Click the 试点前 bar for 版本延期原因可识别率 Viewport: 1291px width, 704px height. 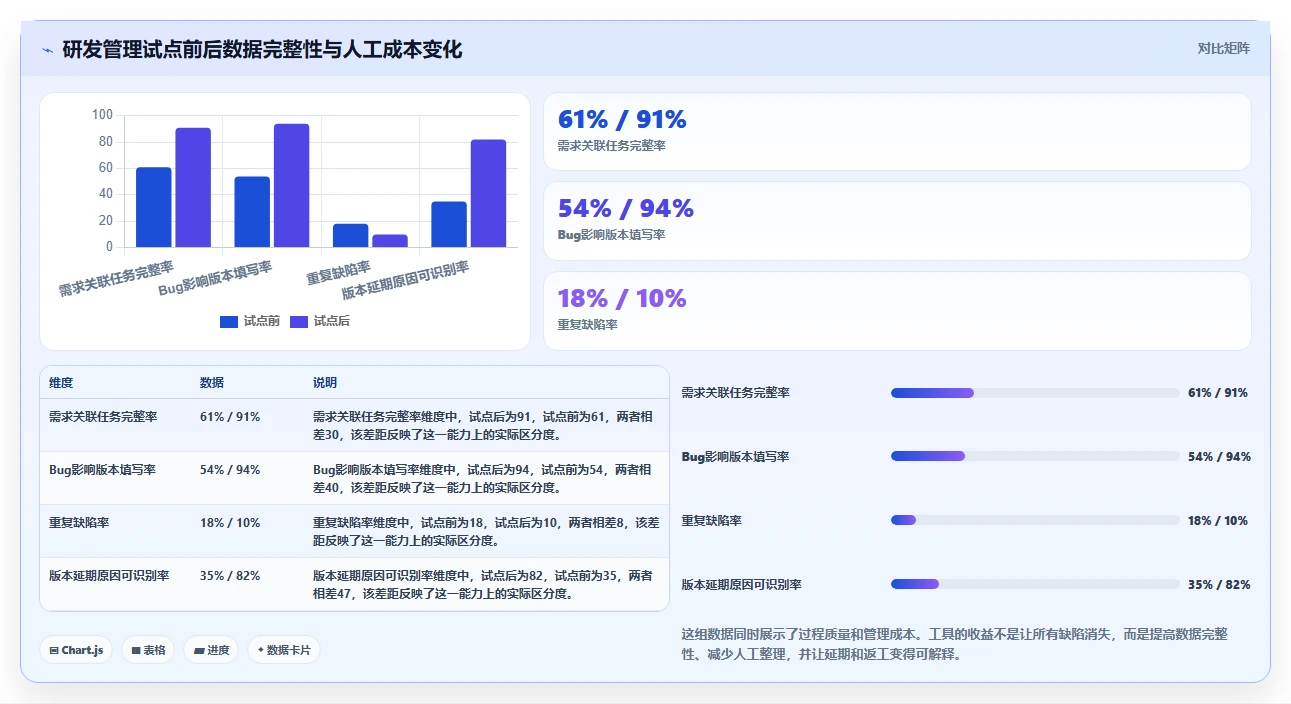449,224
